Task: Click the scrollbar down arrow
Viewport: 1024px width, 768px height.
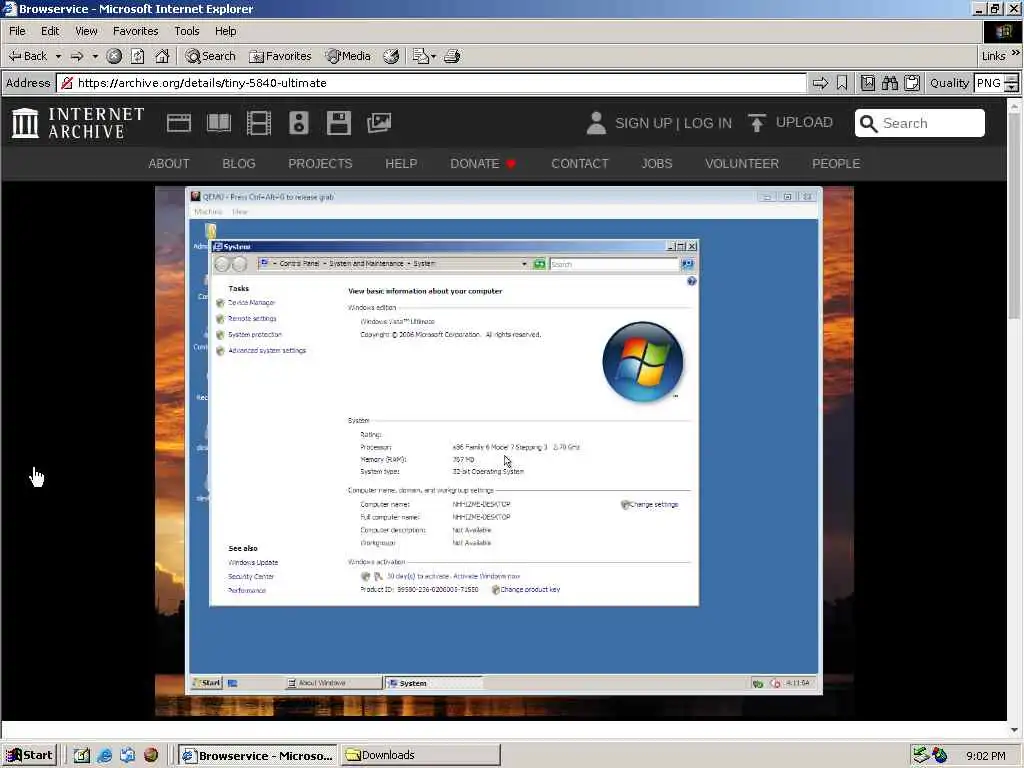Action: [1014, 730]
